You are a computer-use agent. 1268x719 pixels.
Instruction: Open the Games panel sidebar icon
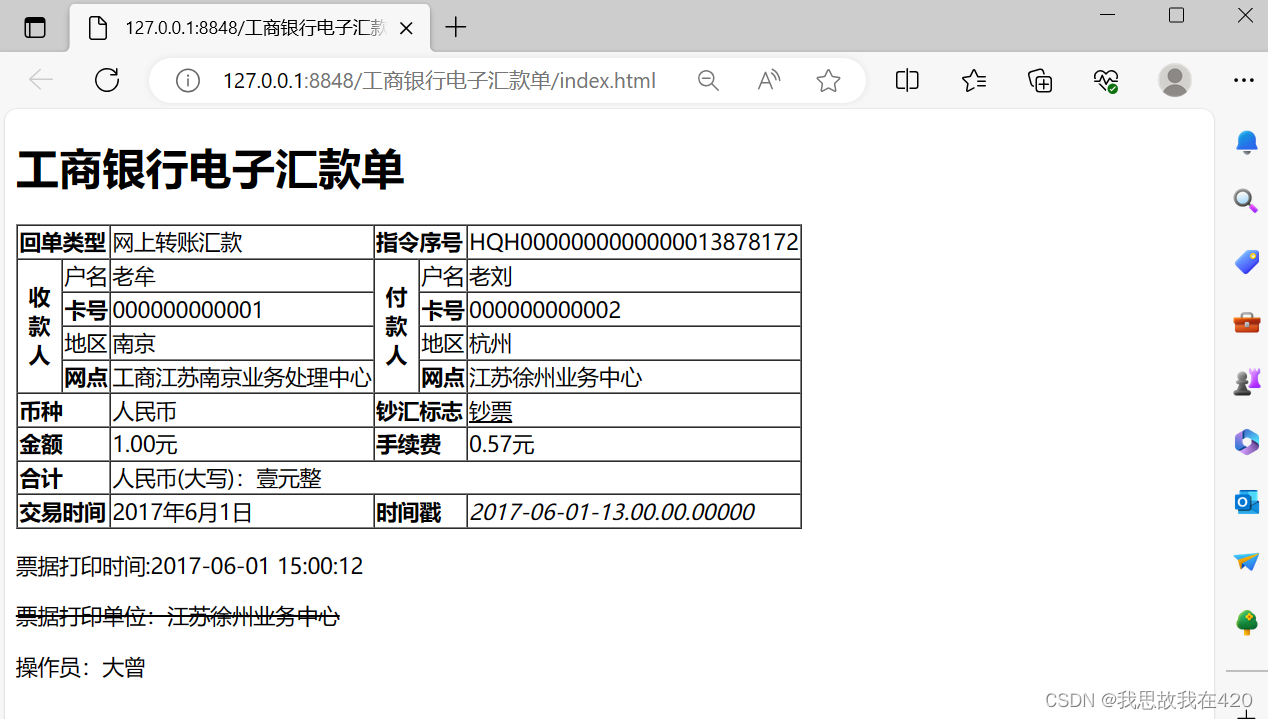(x=1245, y=381)
